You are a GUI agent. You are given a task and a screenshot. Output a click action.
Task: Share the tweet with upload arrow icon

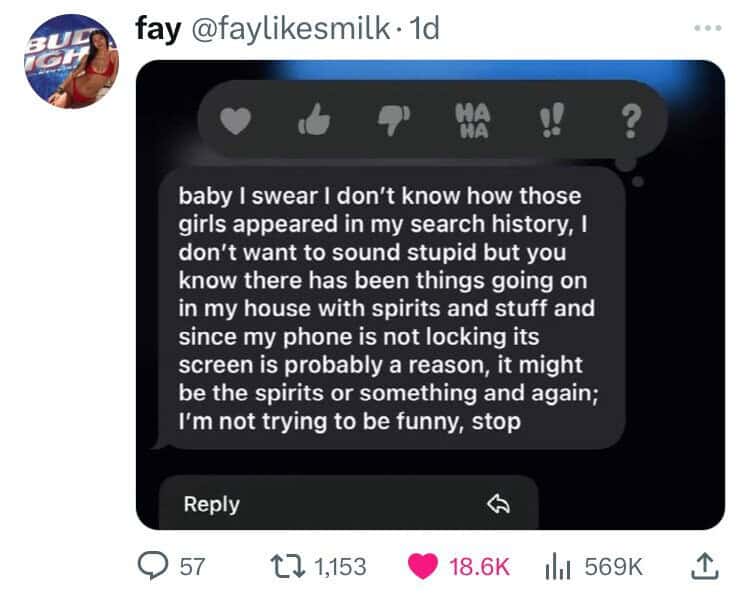[705, 566]
